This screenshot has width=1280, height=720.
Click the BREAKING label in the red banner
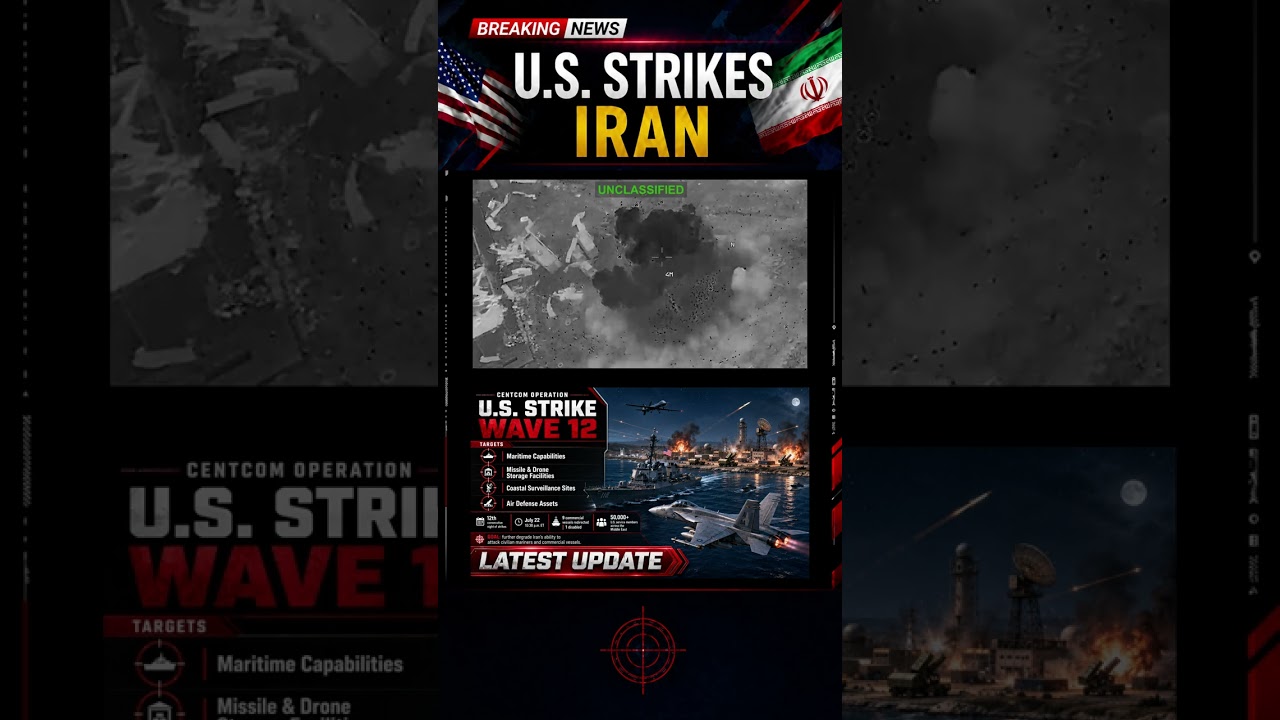pos(519,29)
